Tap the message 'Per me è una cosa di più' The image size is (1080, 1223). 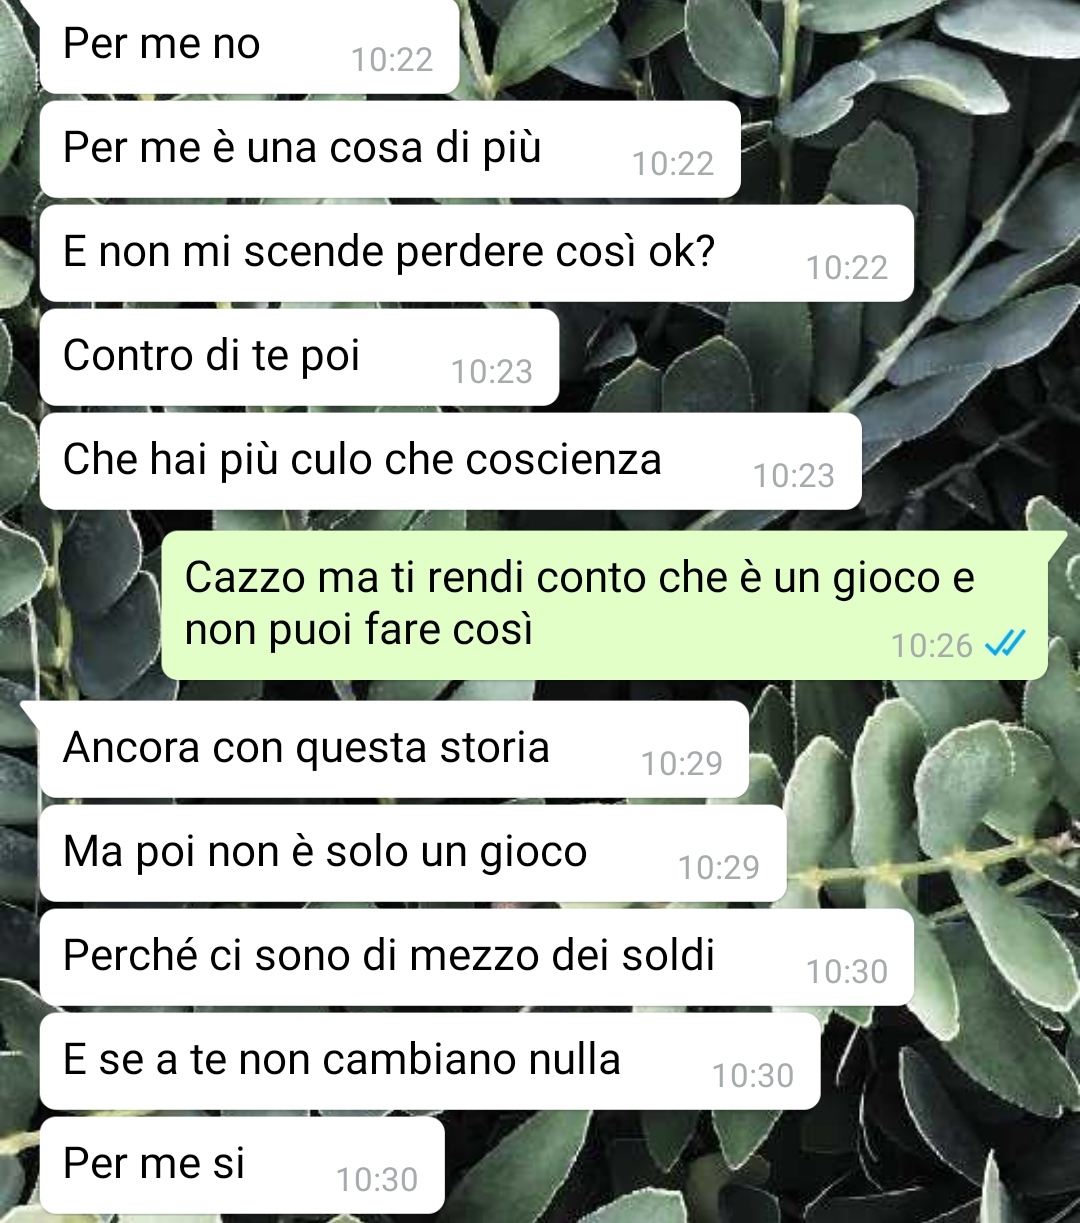[390, 149]
